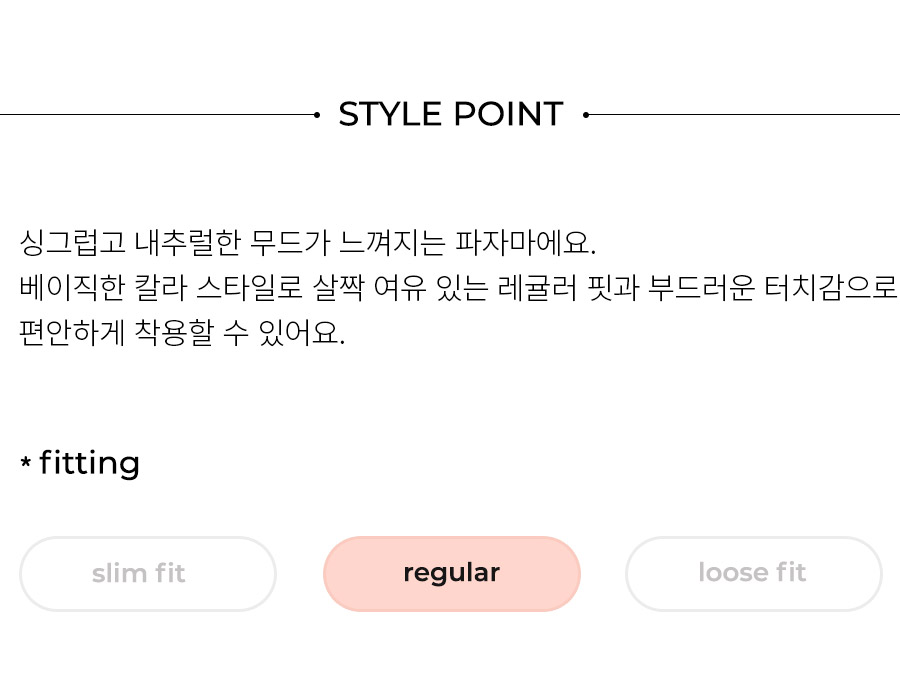
Task: Click the line starting with 싱그럽고
Action: point(308,243)
